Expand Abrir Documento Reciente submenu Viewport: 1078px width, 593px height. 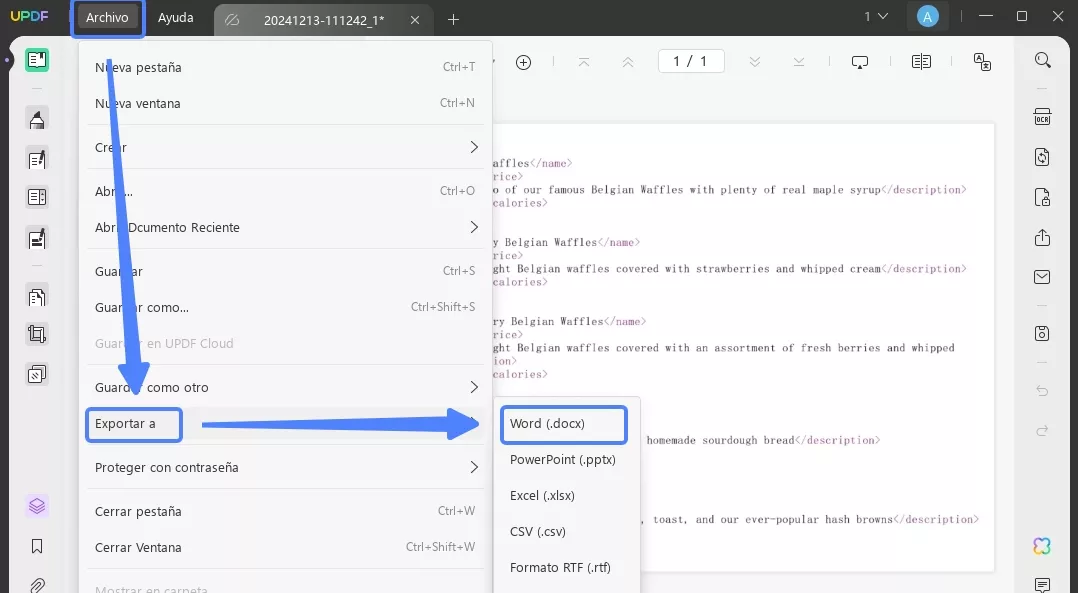[285, 227]
